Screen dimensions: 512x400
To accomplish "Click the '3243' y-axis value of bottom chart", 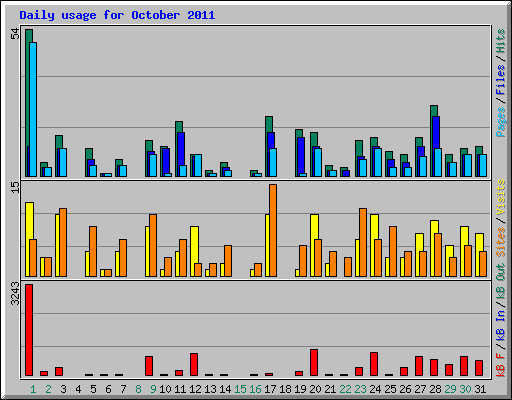I will coord(15,294).
